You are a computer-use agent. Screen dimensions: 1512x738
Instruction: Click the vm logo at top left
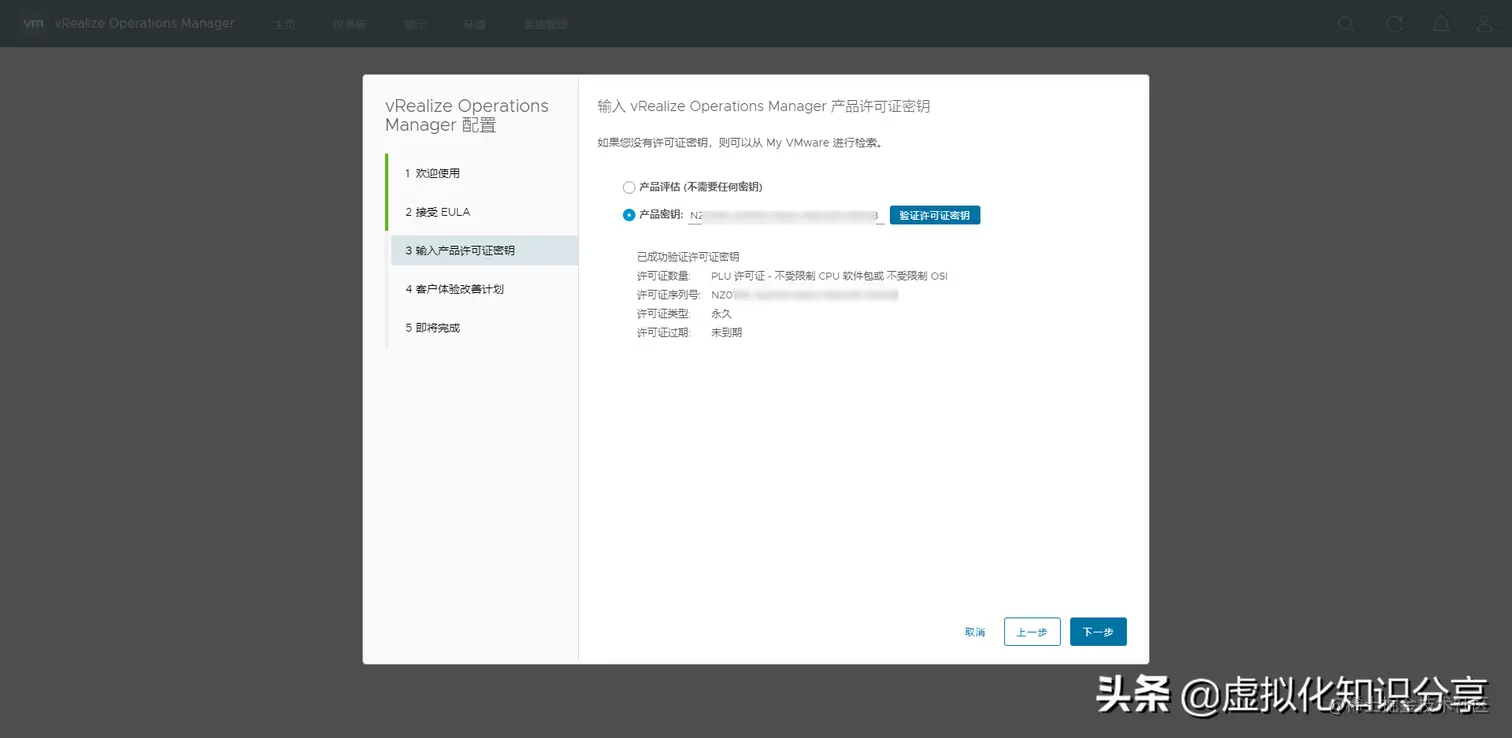tap(33, 23)
